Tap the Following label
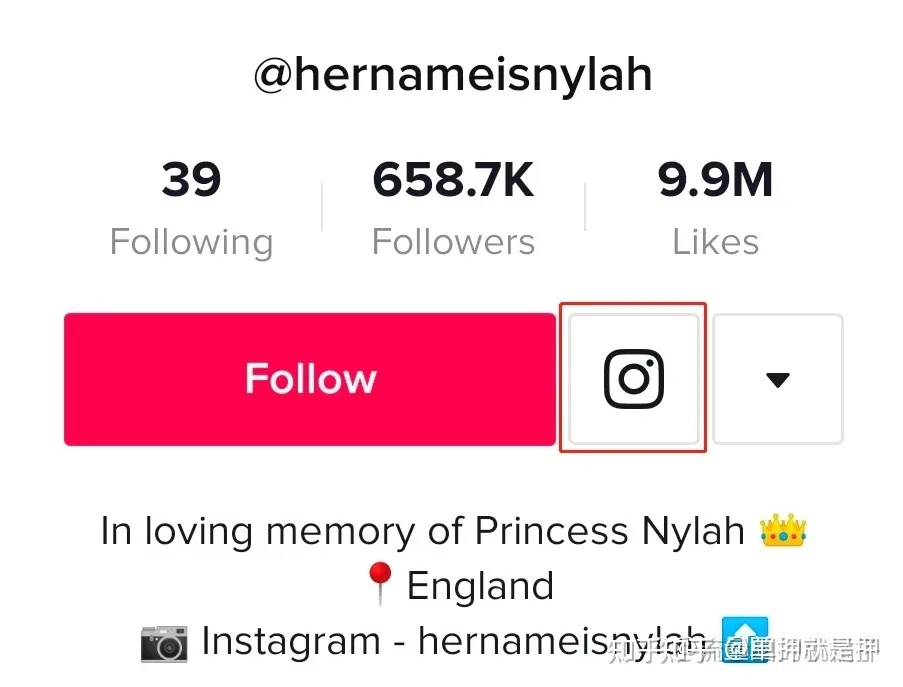This screenshot has width=903, height=687. [x=191, y=242]
